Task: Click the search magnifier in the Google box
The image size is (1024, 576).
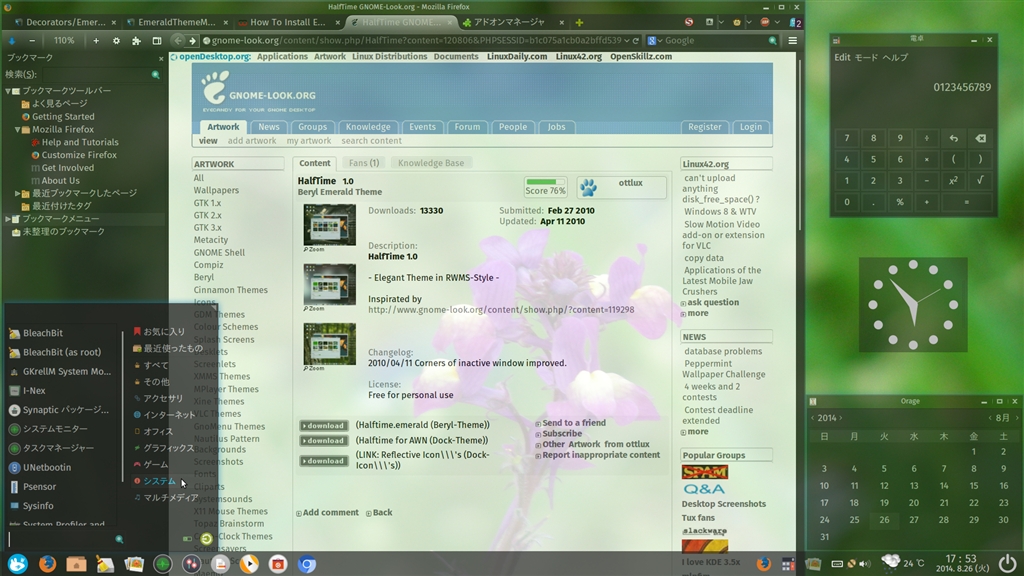Action: pos(773,40)
